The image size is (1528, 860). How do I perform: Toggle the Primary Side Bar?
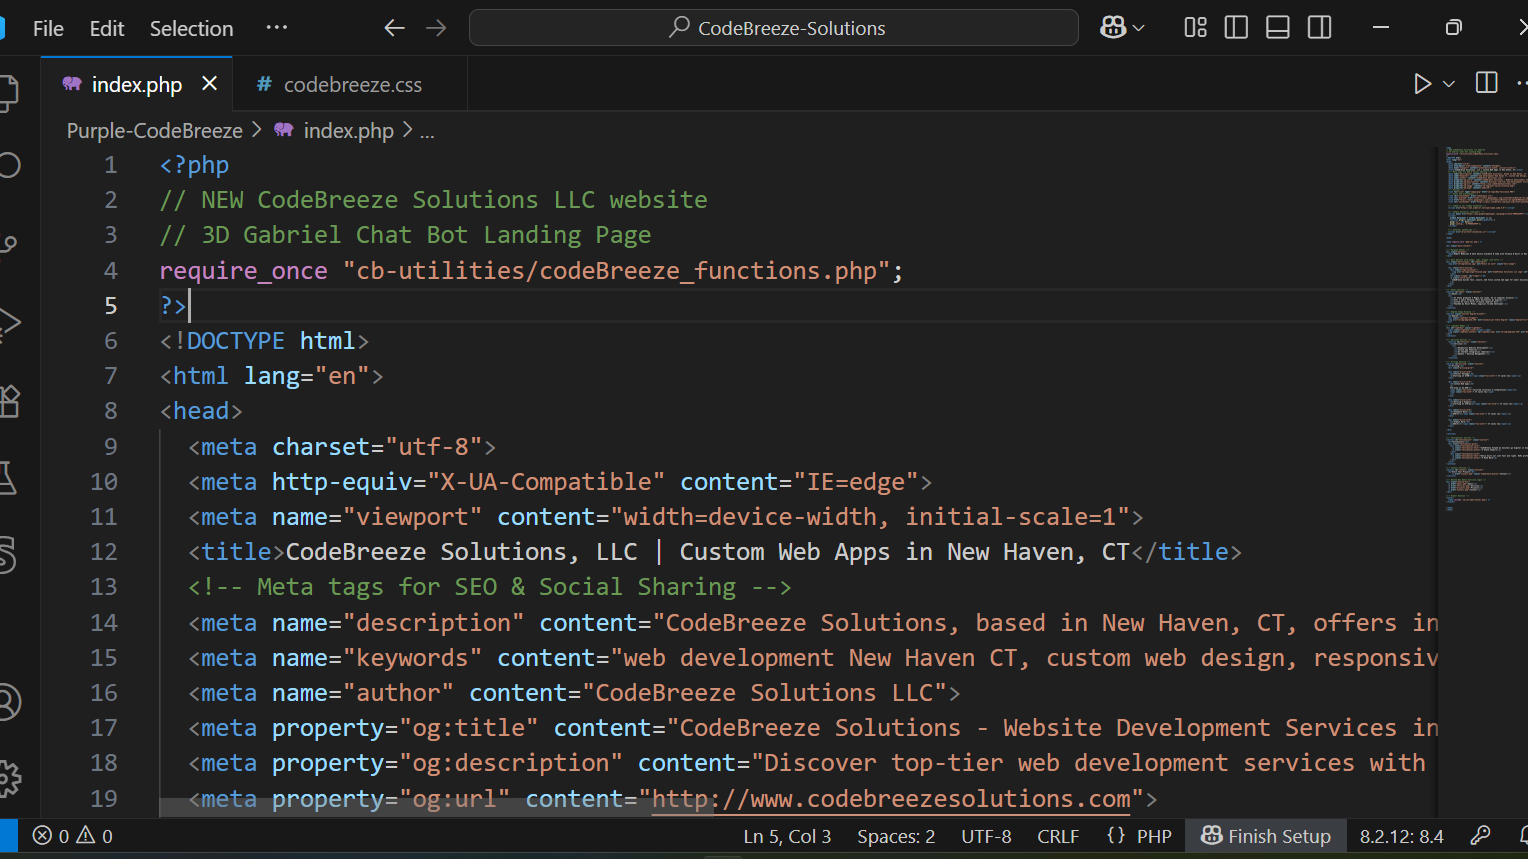pos(1236,27)
